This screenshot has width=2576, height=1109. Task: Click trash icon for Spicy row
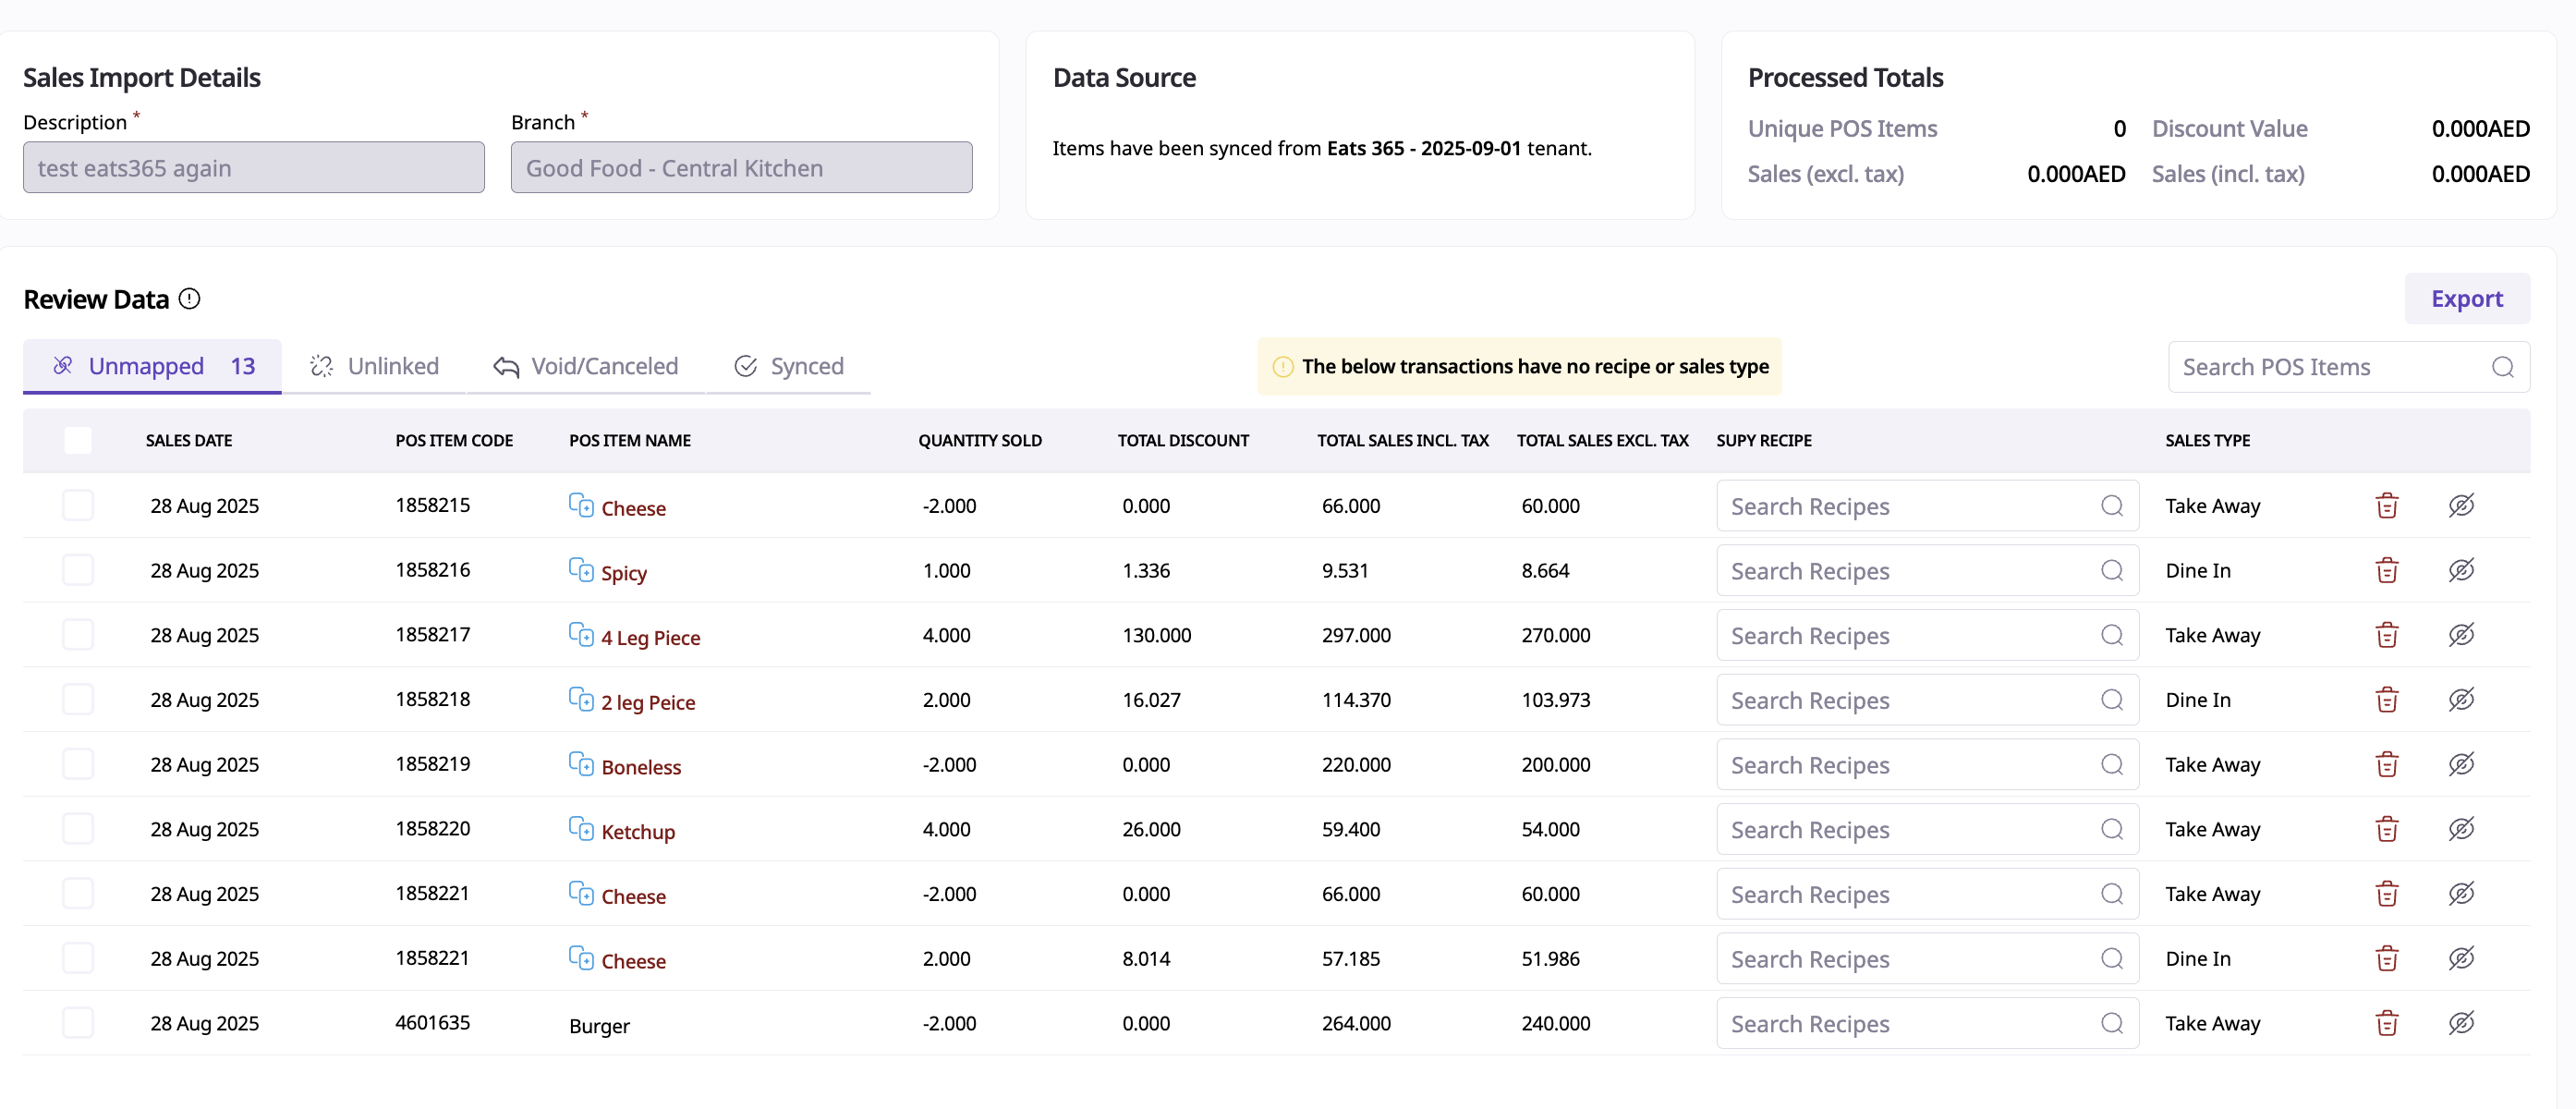[x=2386, y=570]
